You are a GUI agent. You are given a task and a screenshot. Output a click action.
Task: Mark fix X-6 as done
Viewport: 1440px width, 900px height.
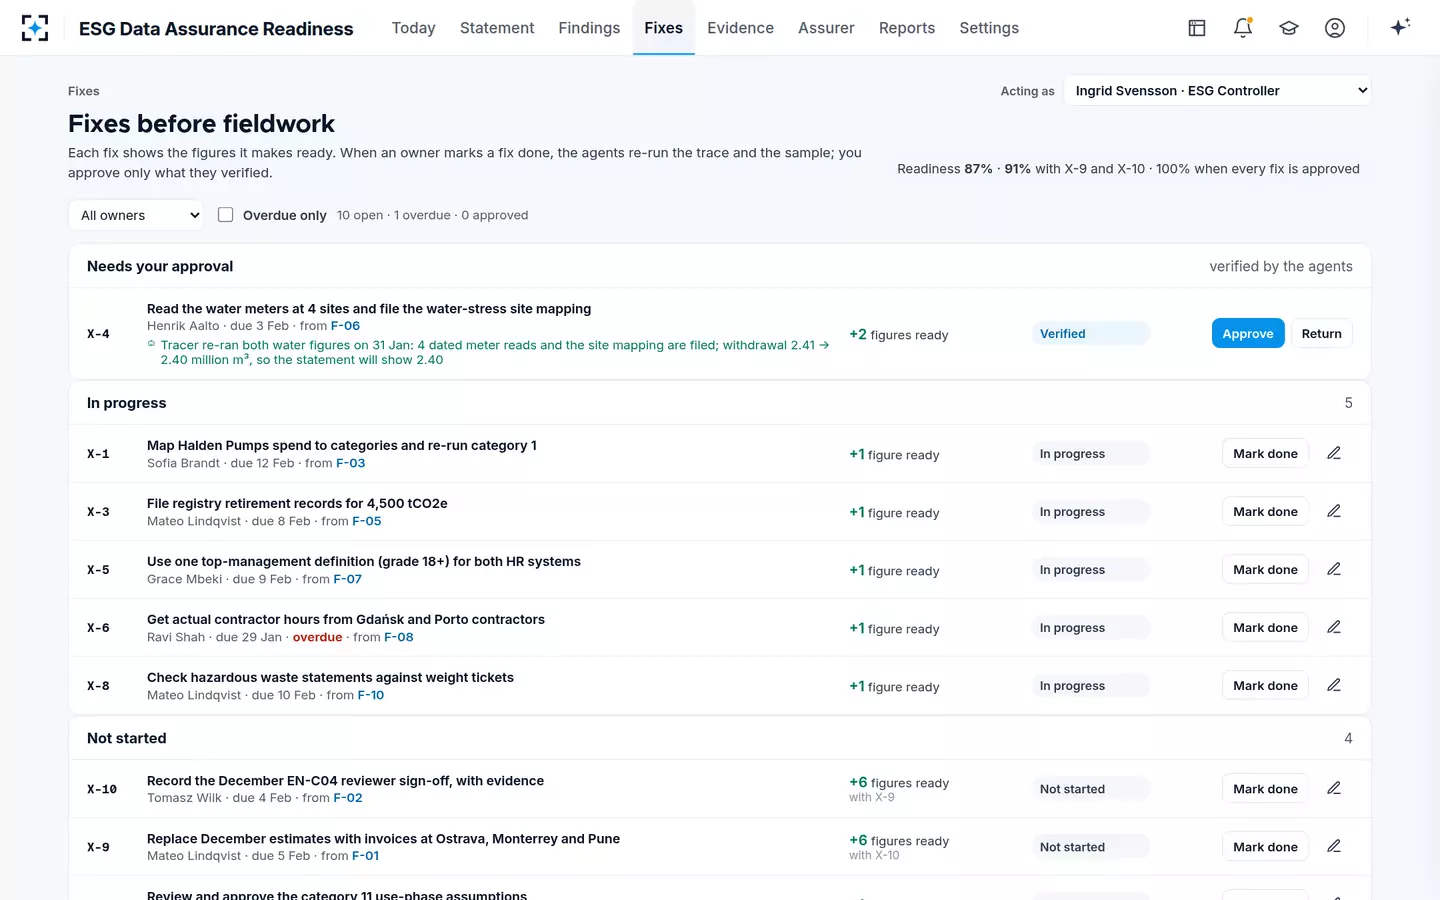(x=1265, y=627)
